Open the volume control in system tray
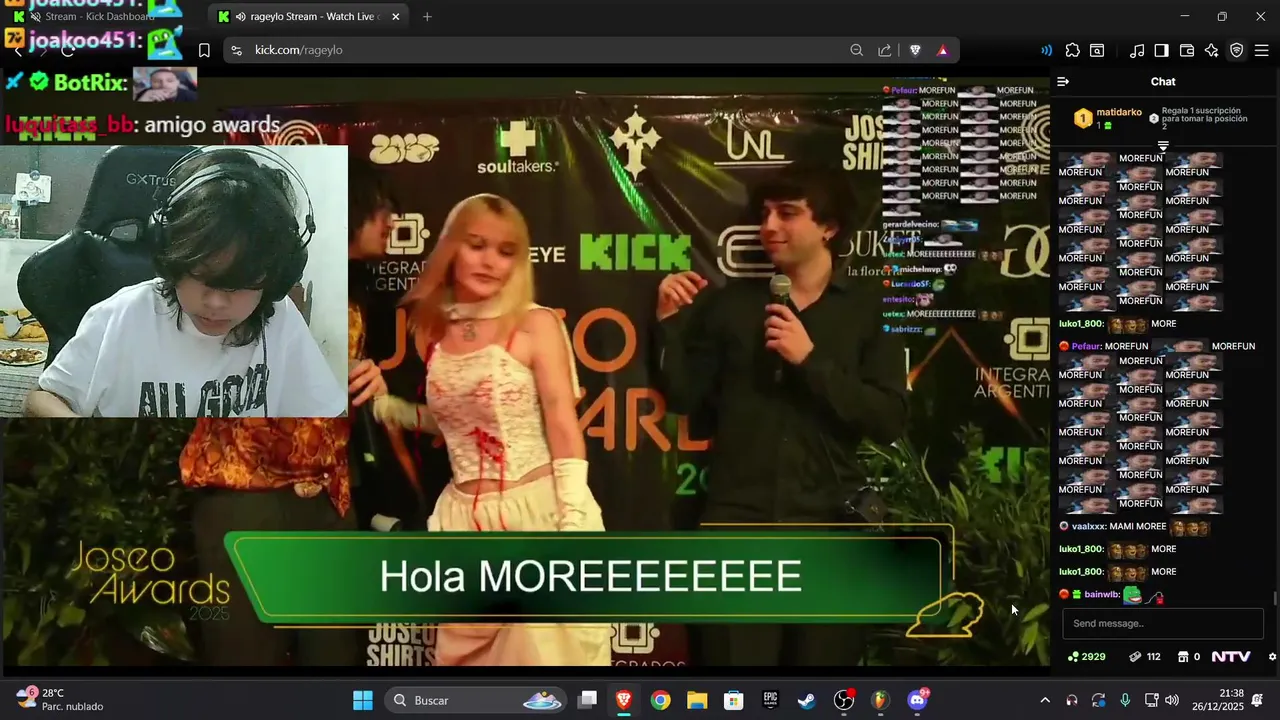The width and height of the screenshot is (1280, 720). pos(1172,700)
